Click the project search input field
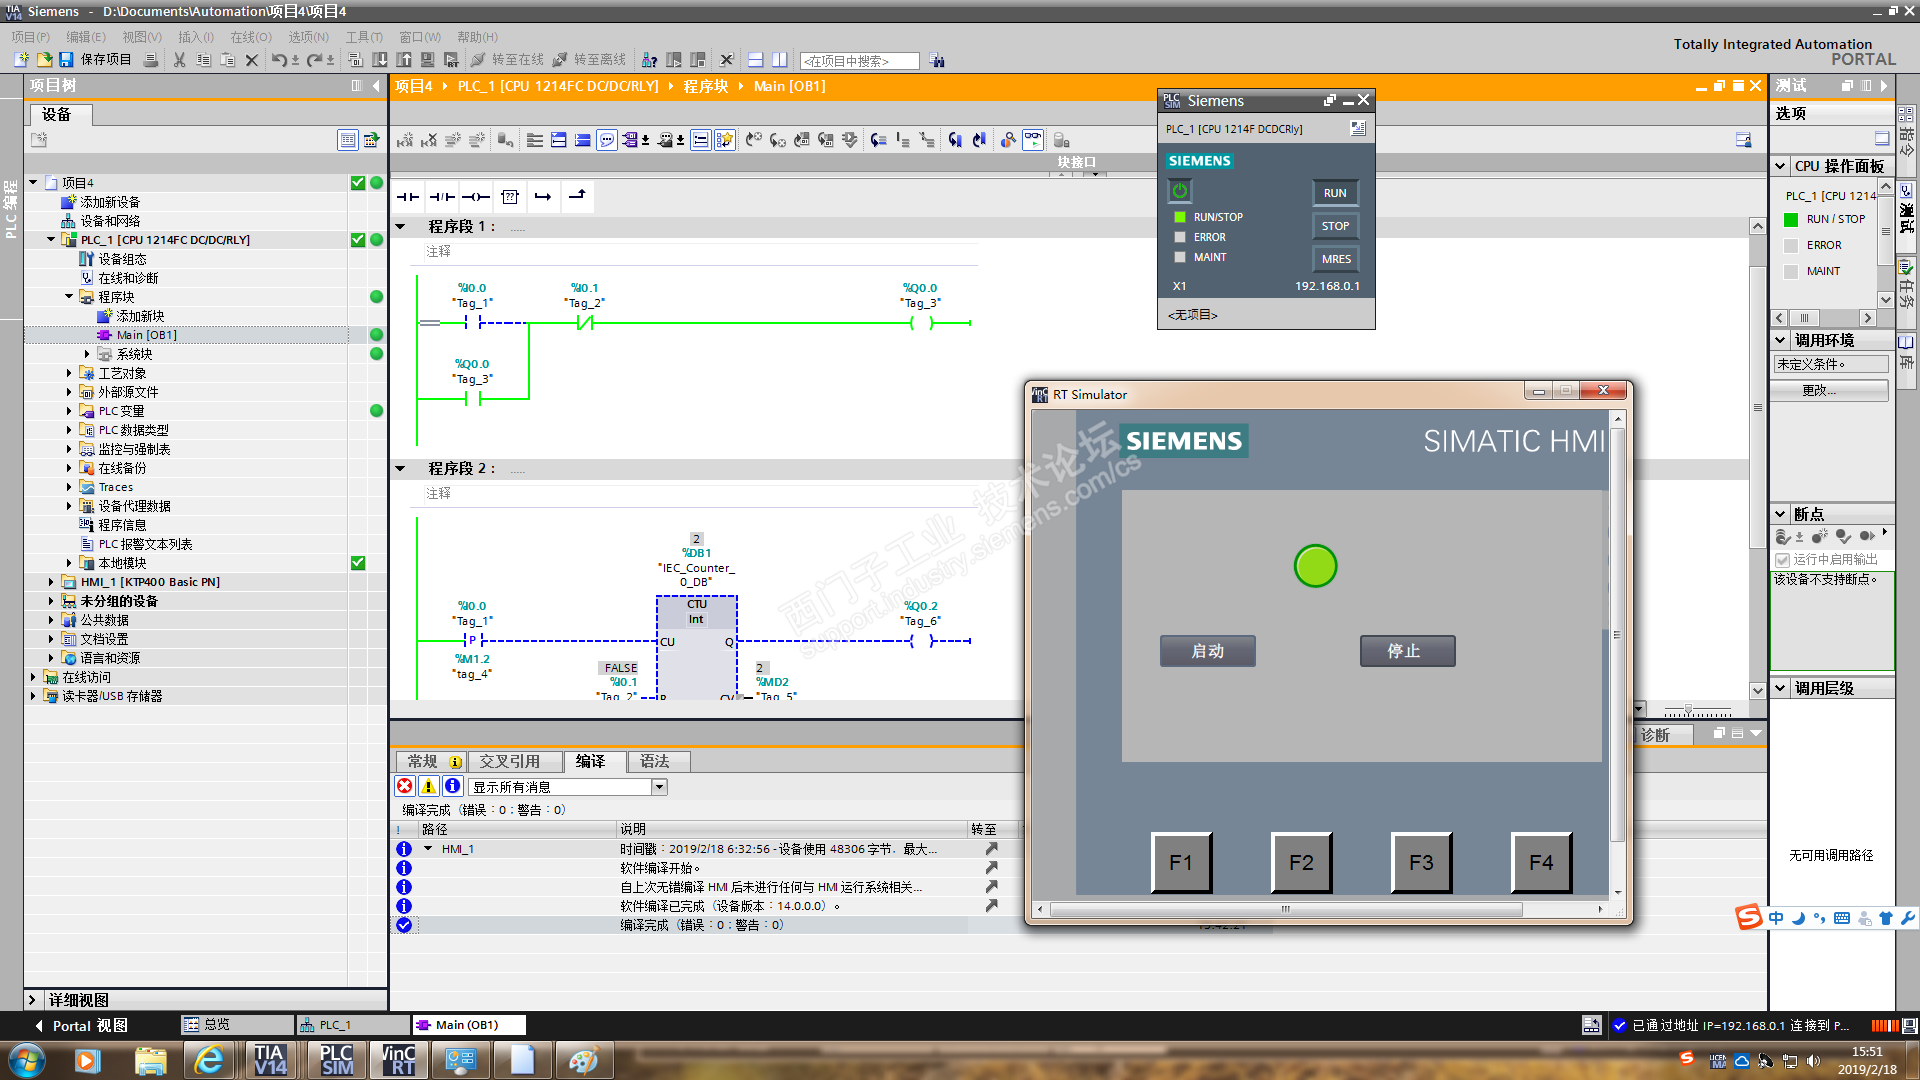Screen dimensions: 1920x1080 [x=859, y=61]
